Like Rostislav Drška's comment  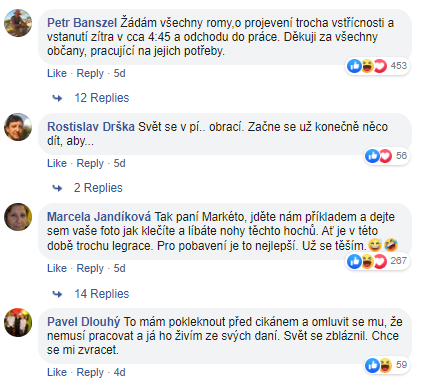click(57, 163)
